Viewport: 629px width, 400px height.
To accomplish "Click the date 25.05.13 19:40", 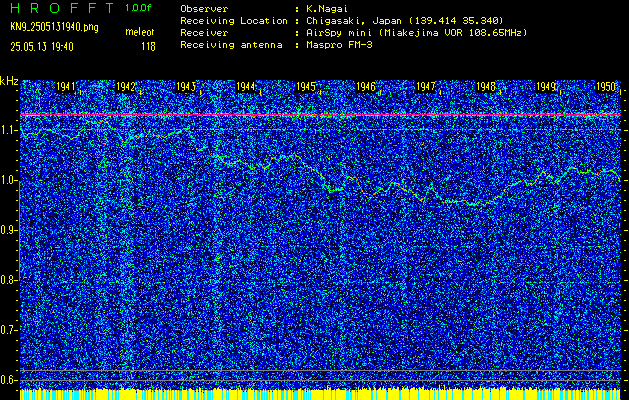I will pyautogui.click(x=42, y=47).
